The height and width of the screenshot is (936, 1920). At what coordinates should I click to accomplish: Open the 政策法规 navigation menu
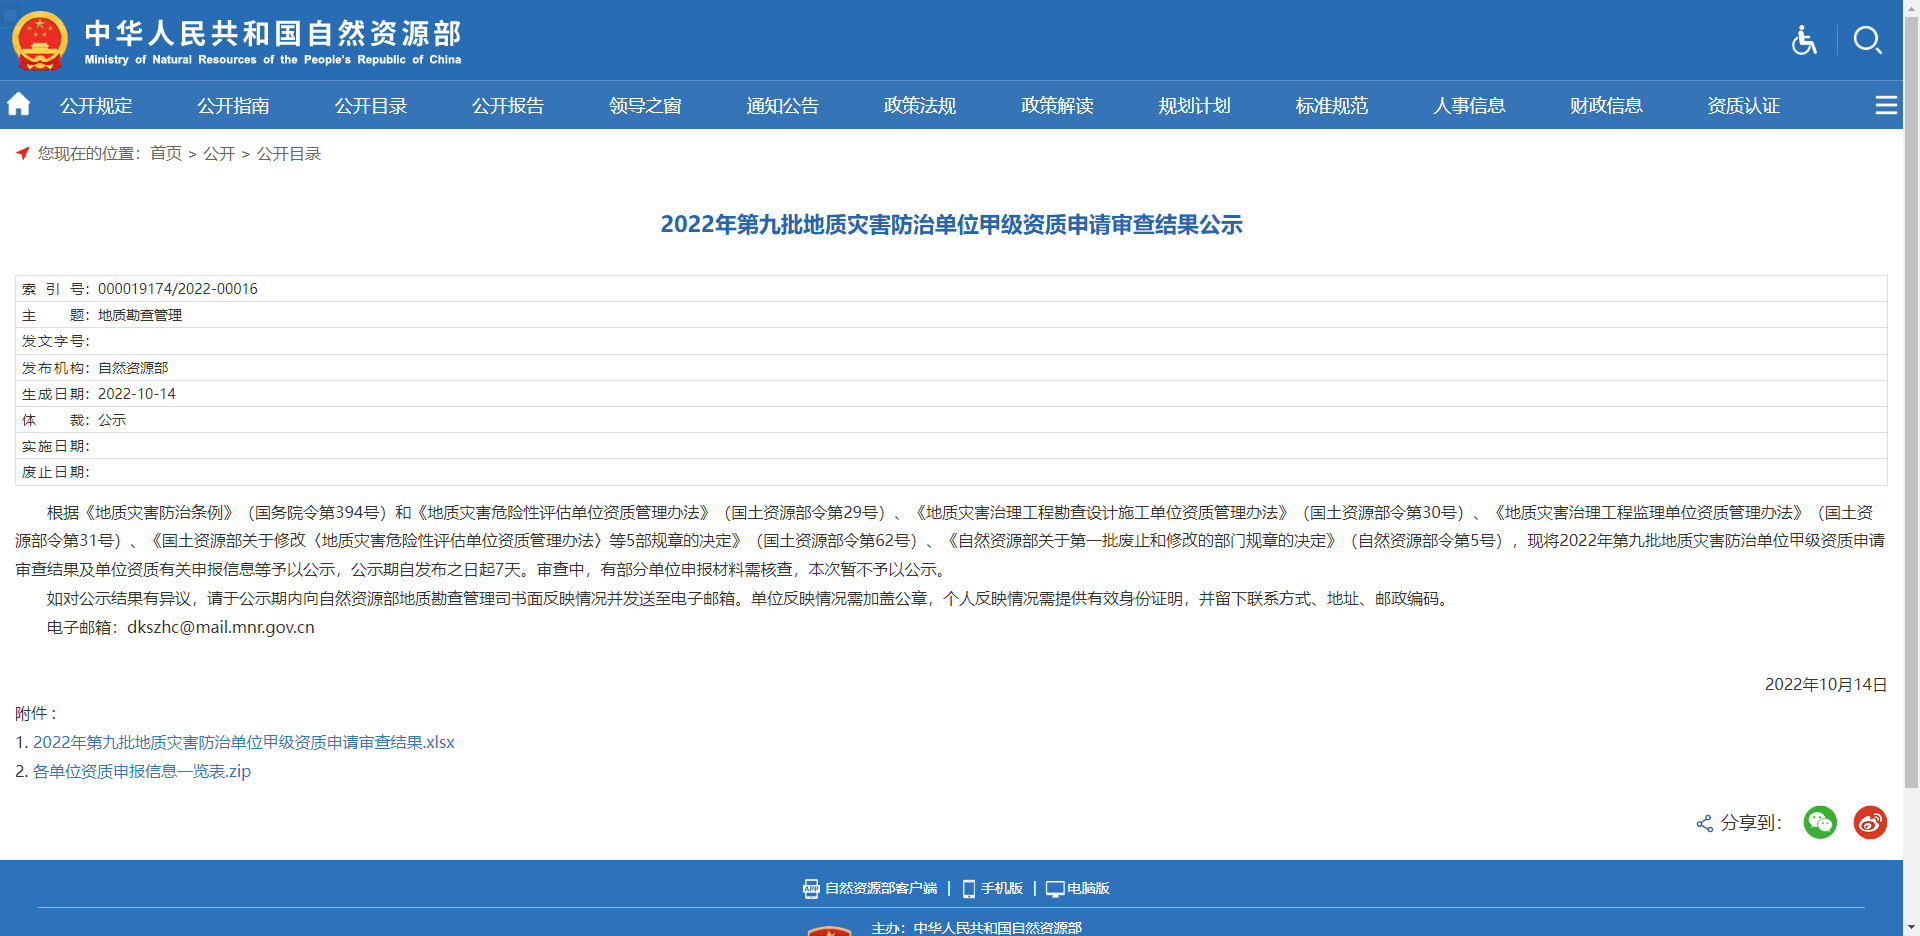919,105
